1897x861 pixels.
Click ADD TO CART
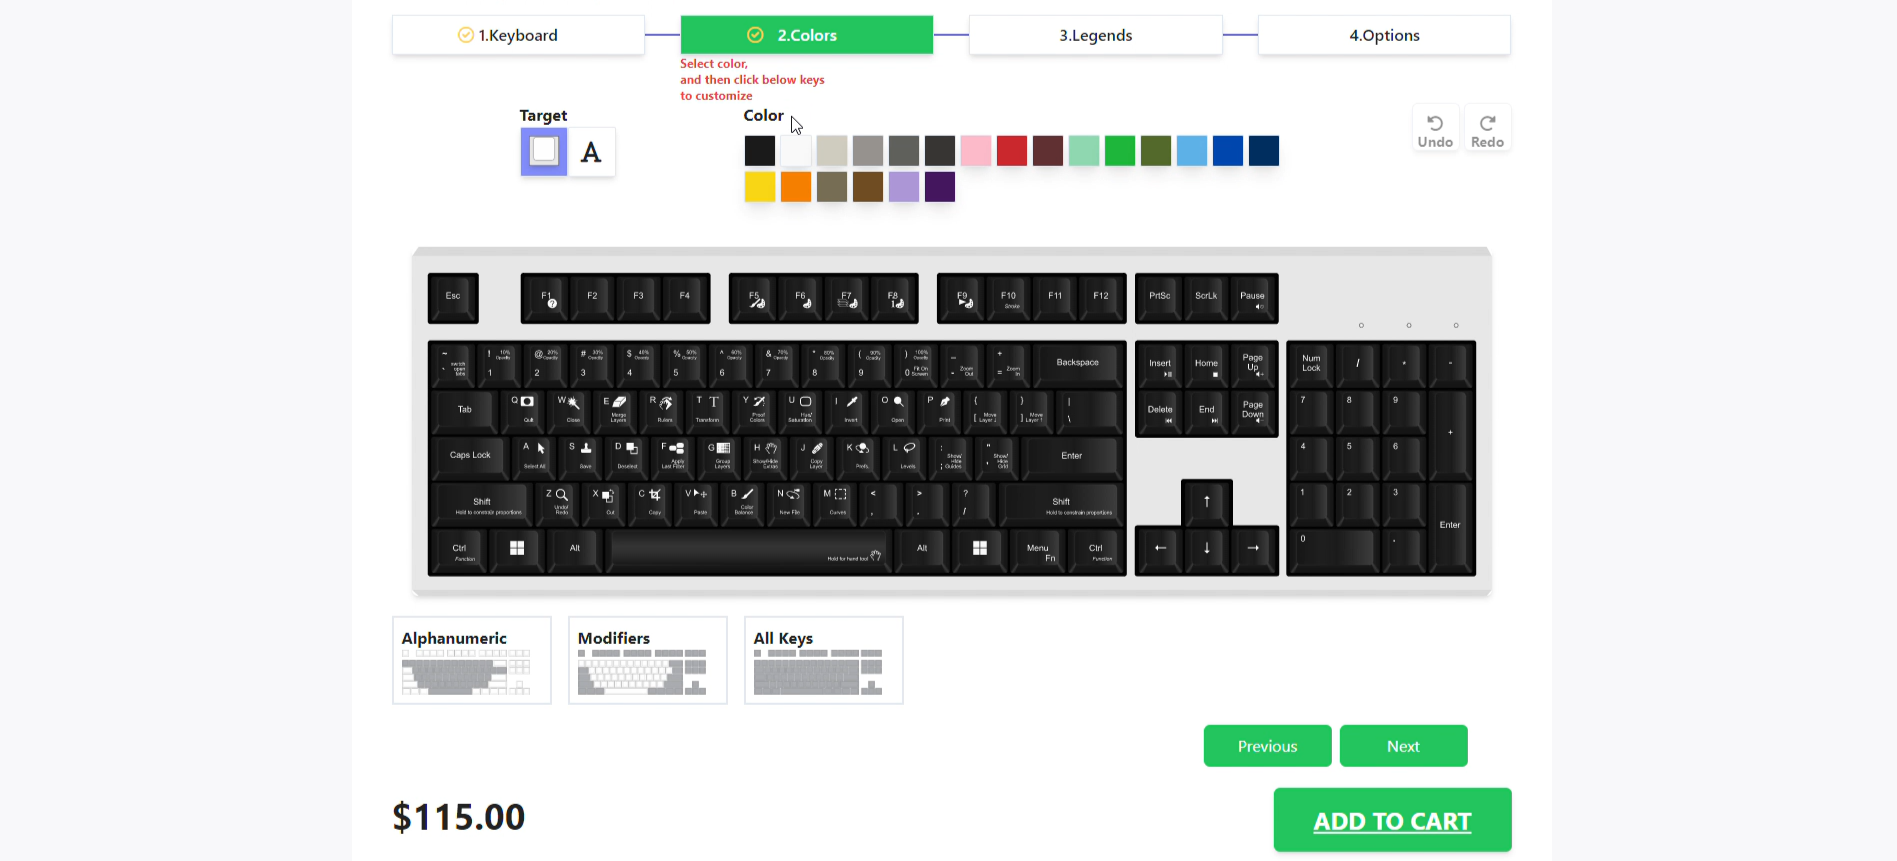click(x=1392, y=820)
